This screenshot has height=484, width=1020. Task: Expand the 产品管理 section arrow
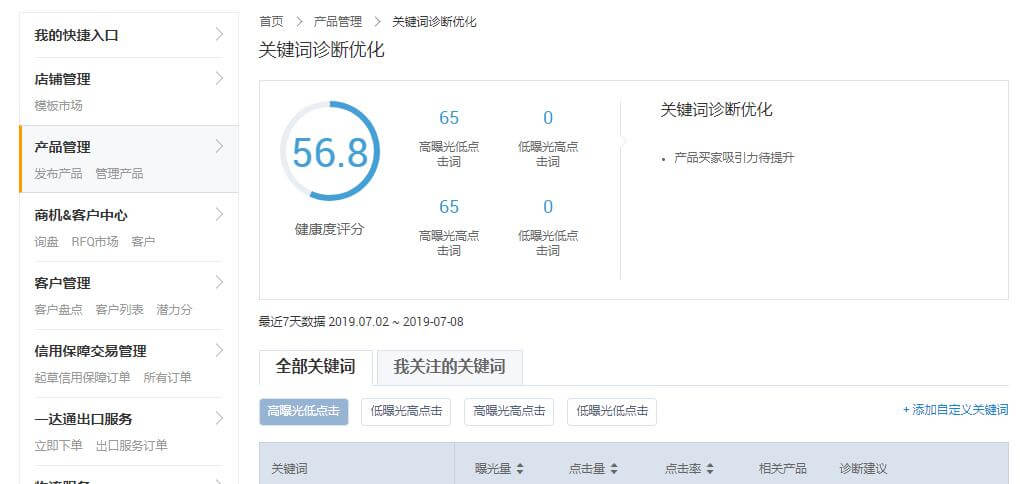point(219,147)
